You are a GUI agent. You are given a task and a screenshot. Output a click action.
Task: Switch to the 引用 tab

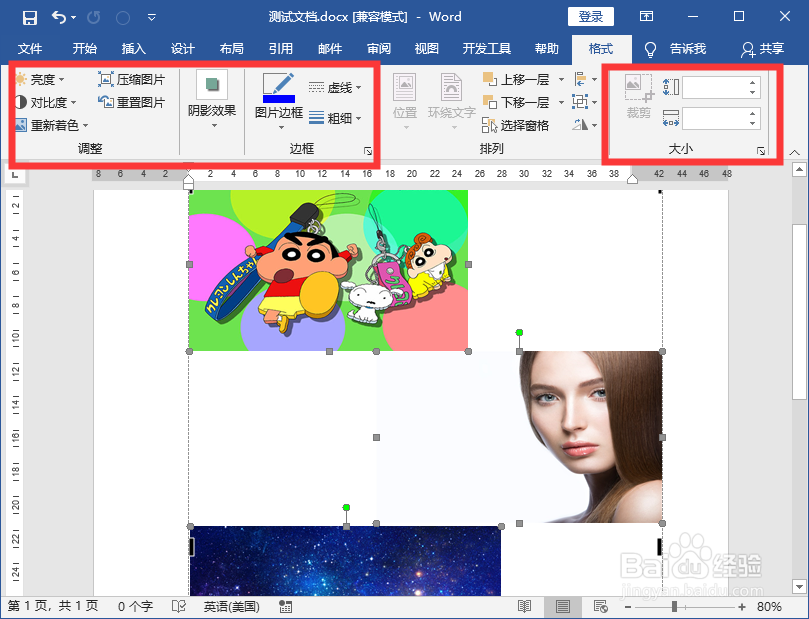(x=281, y=48)
